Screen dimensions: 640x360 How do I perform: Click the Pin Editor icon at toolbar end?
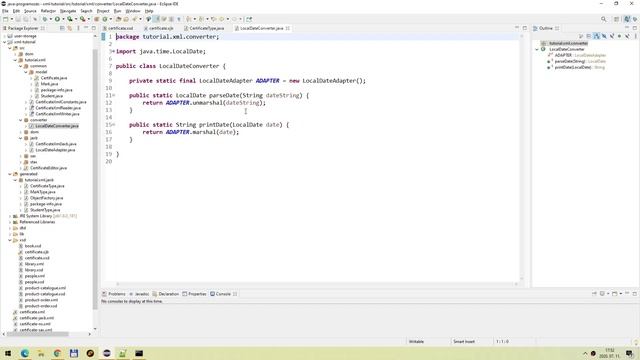coord(249,19)
